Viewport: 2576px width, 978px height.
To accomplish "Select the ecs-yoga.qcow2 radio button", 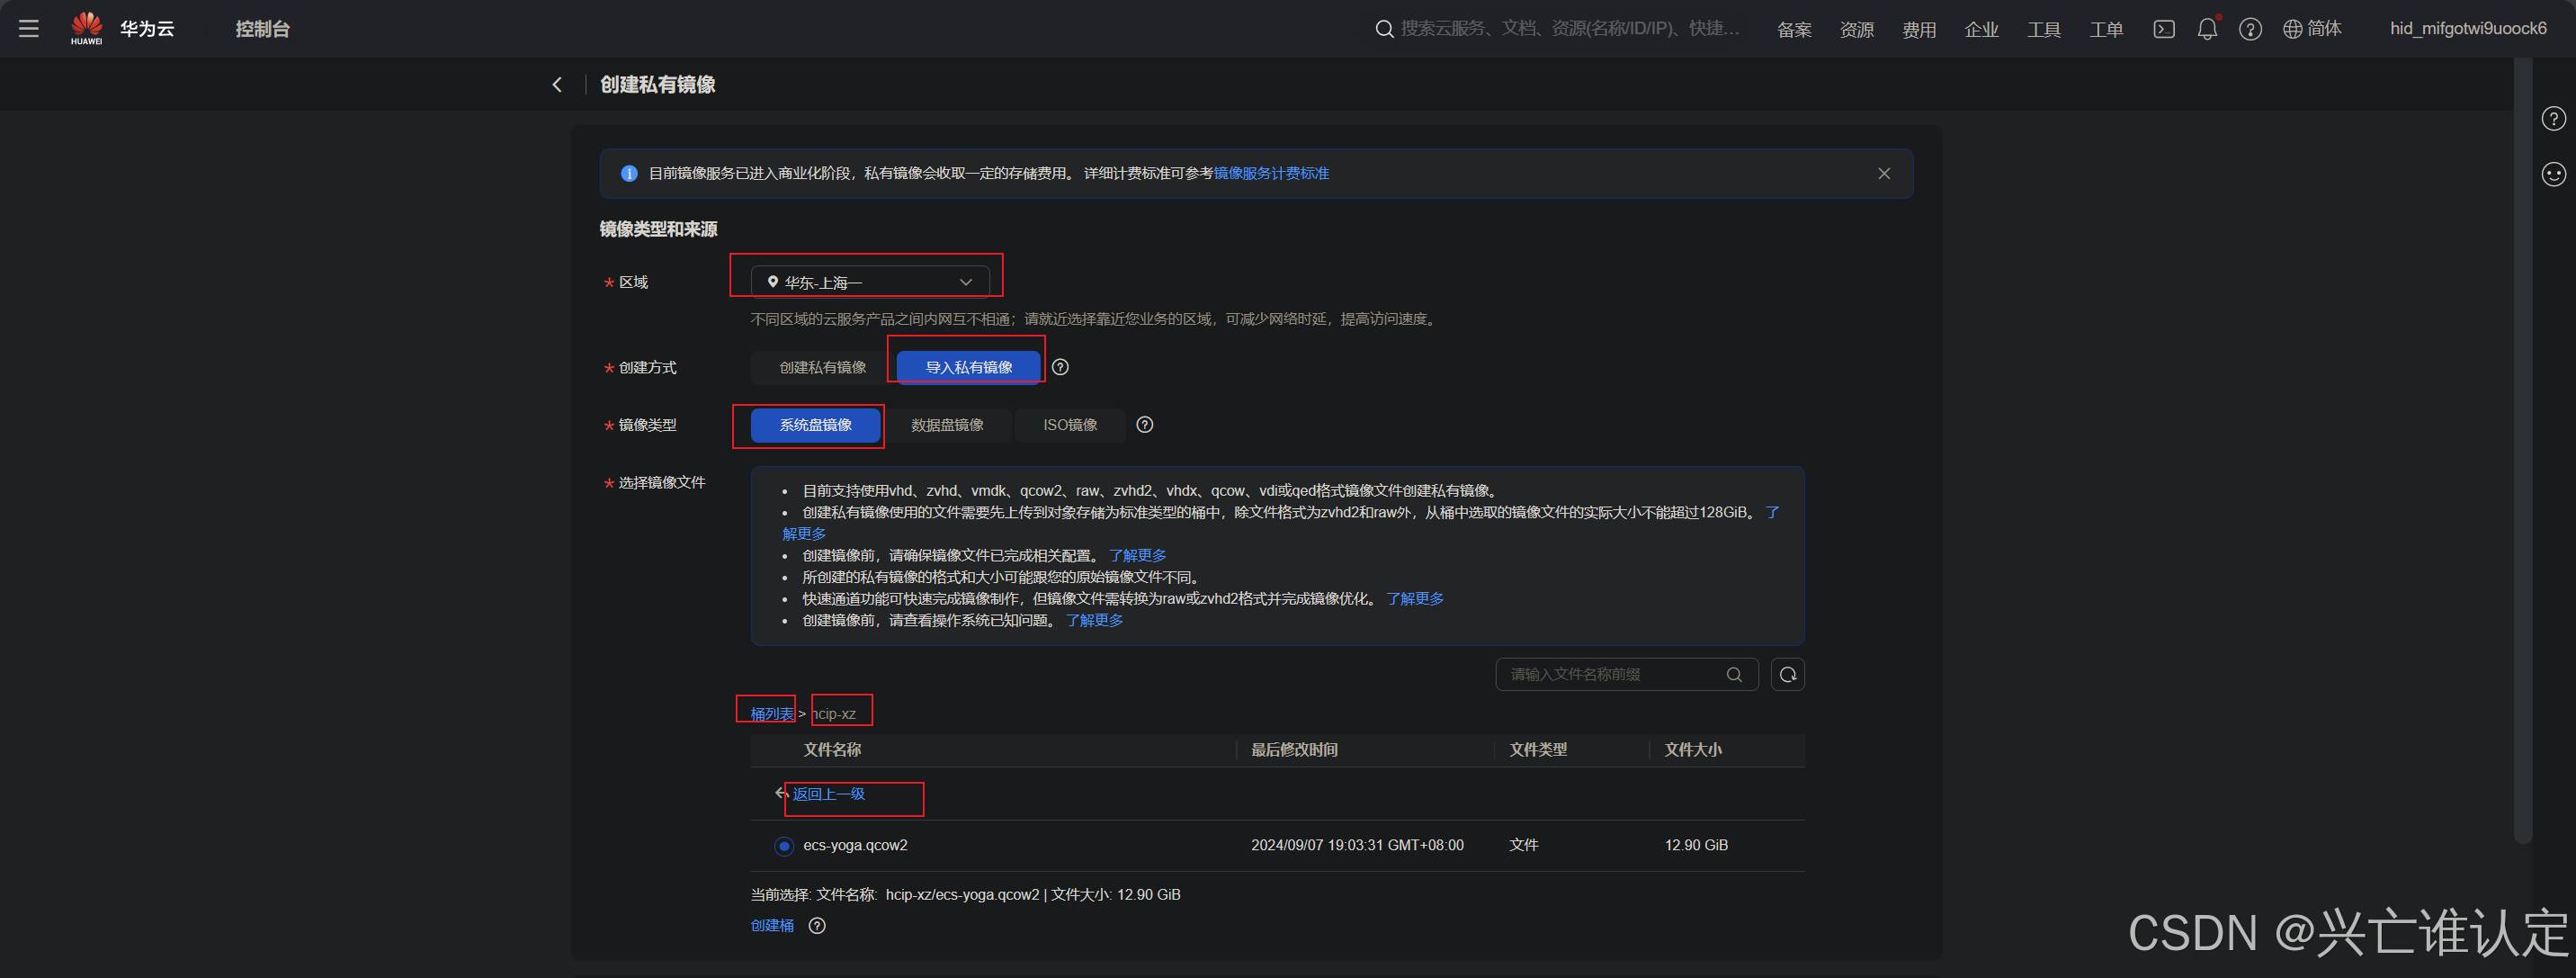I will pos(784,846).
